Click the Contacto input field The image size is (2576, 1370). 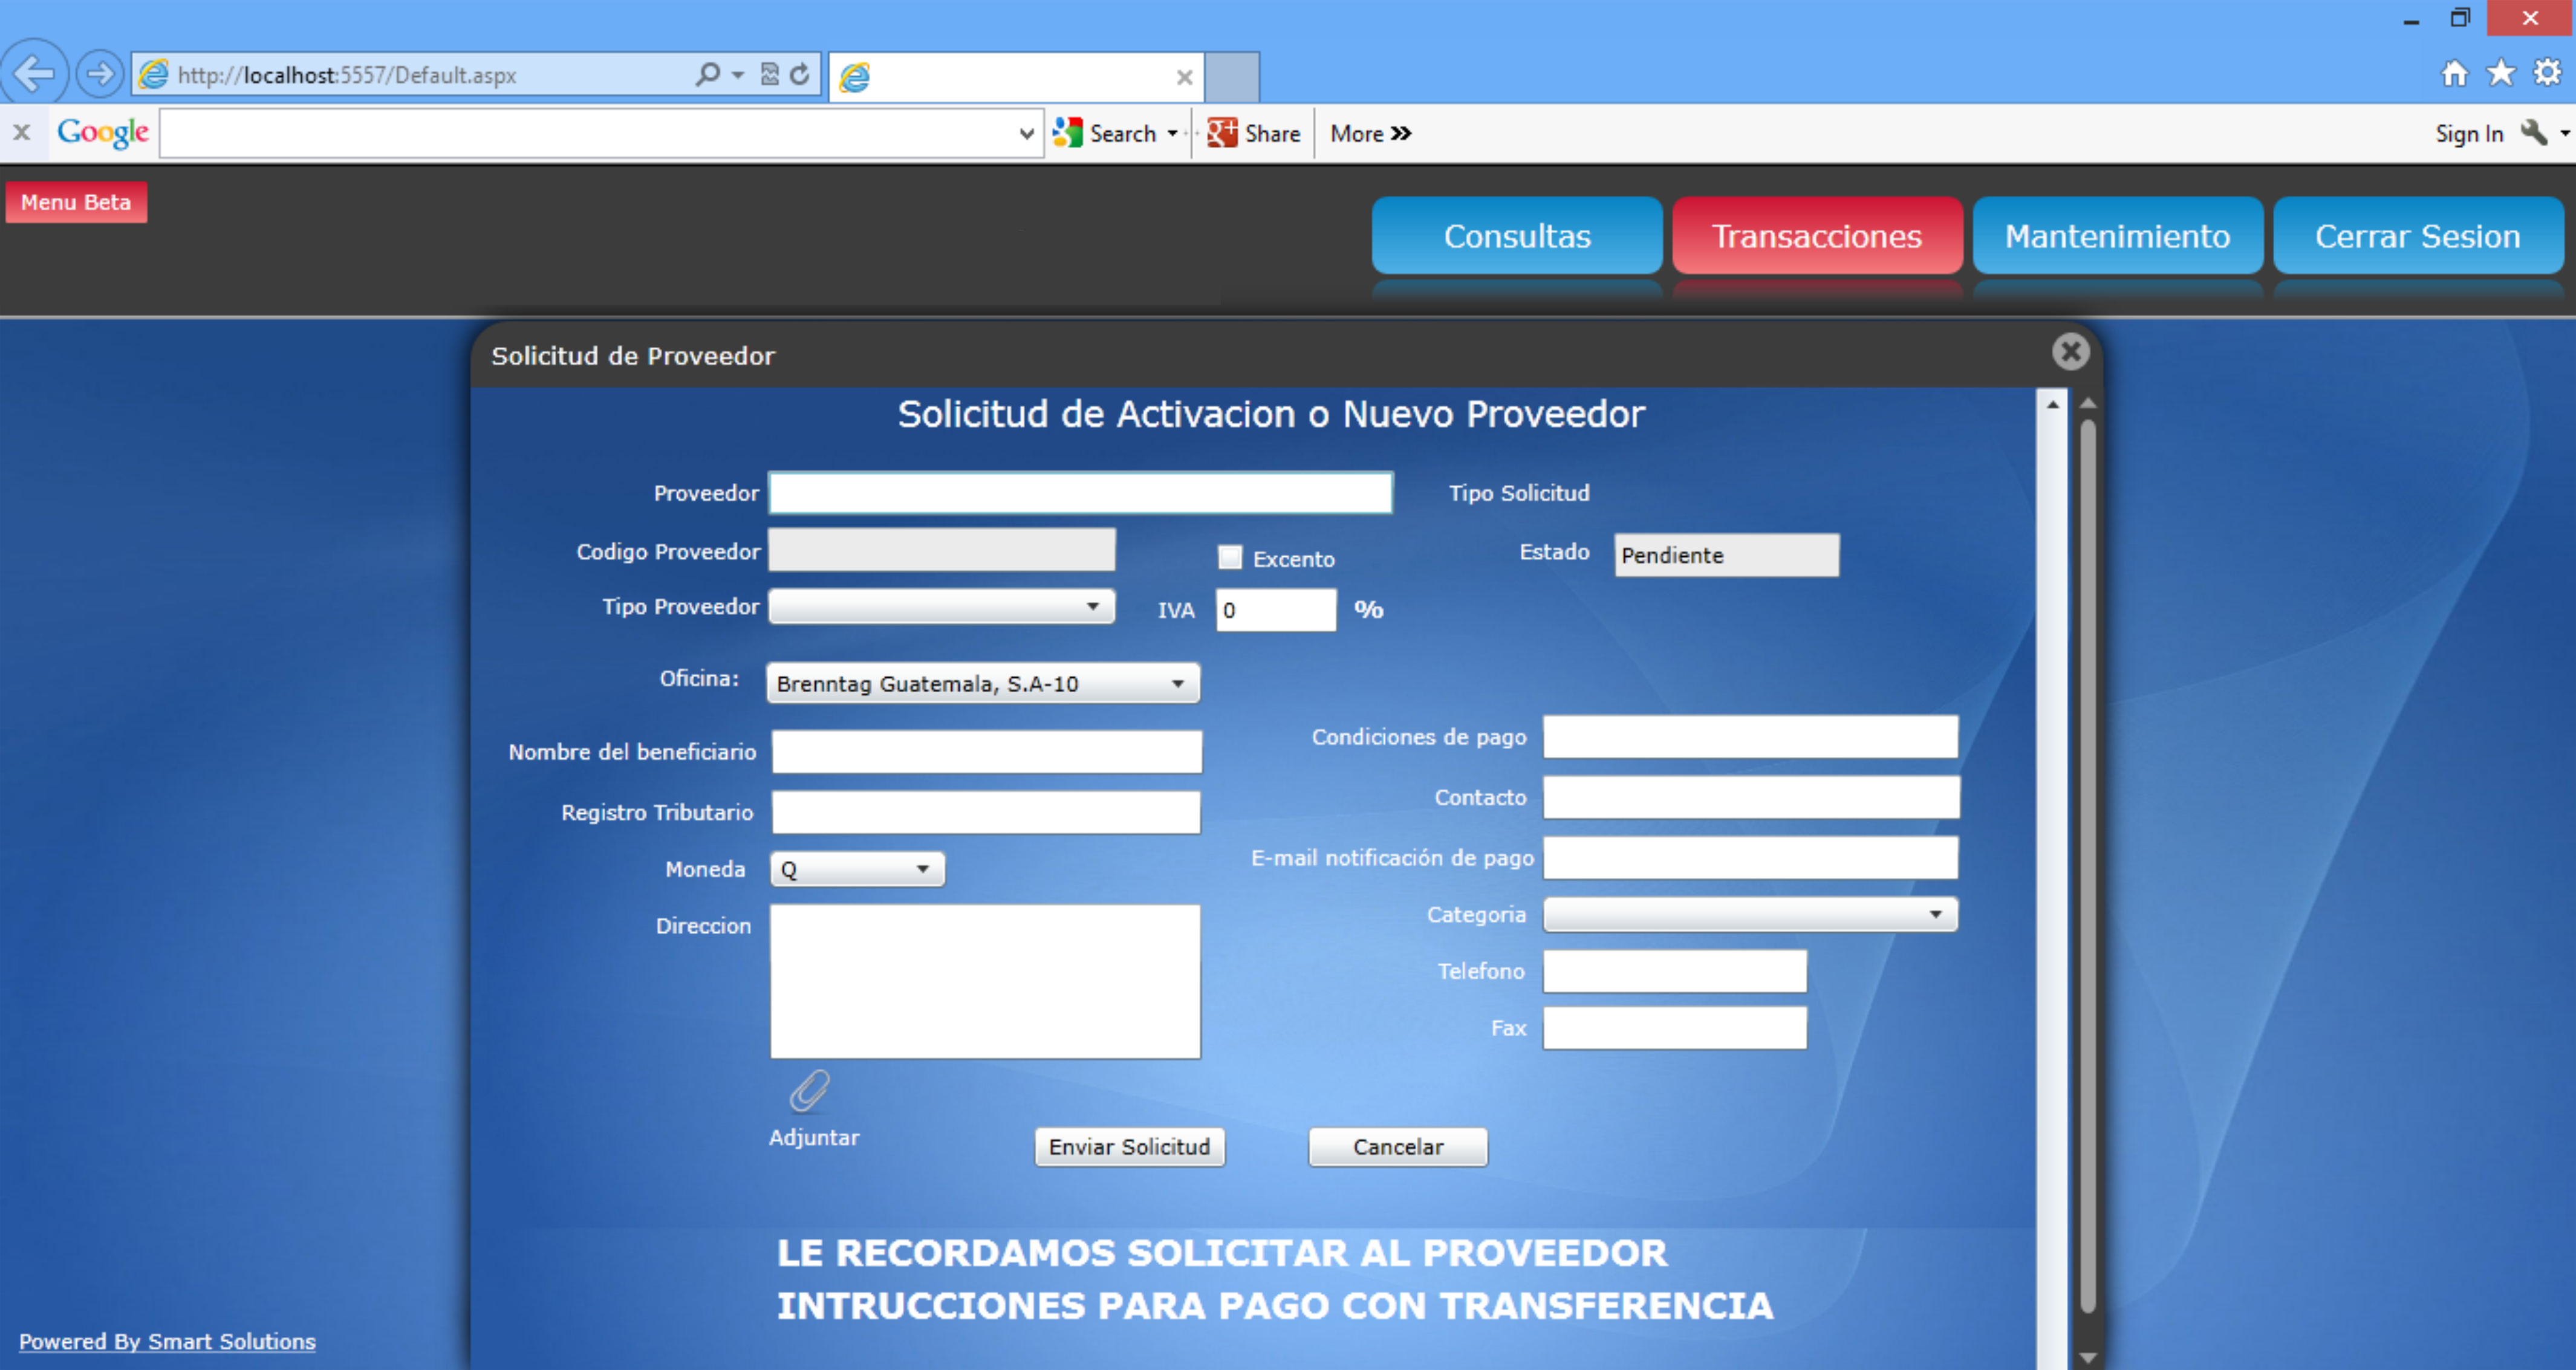1751,797
